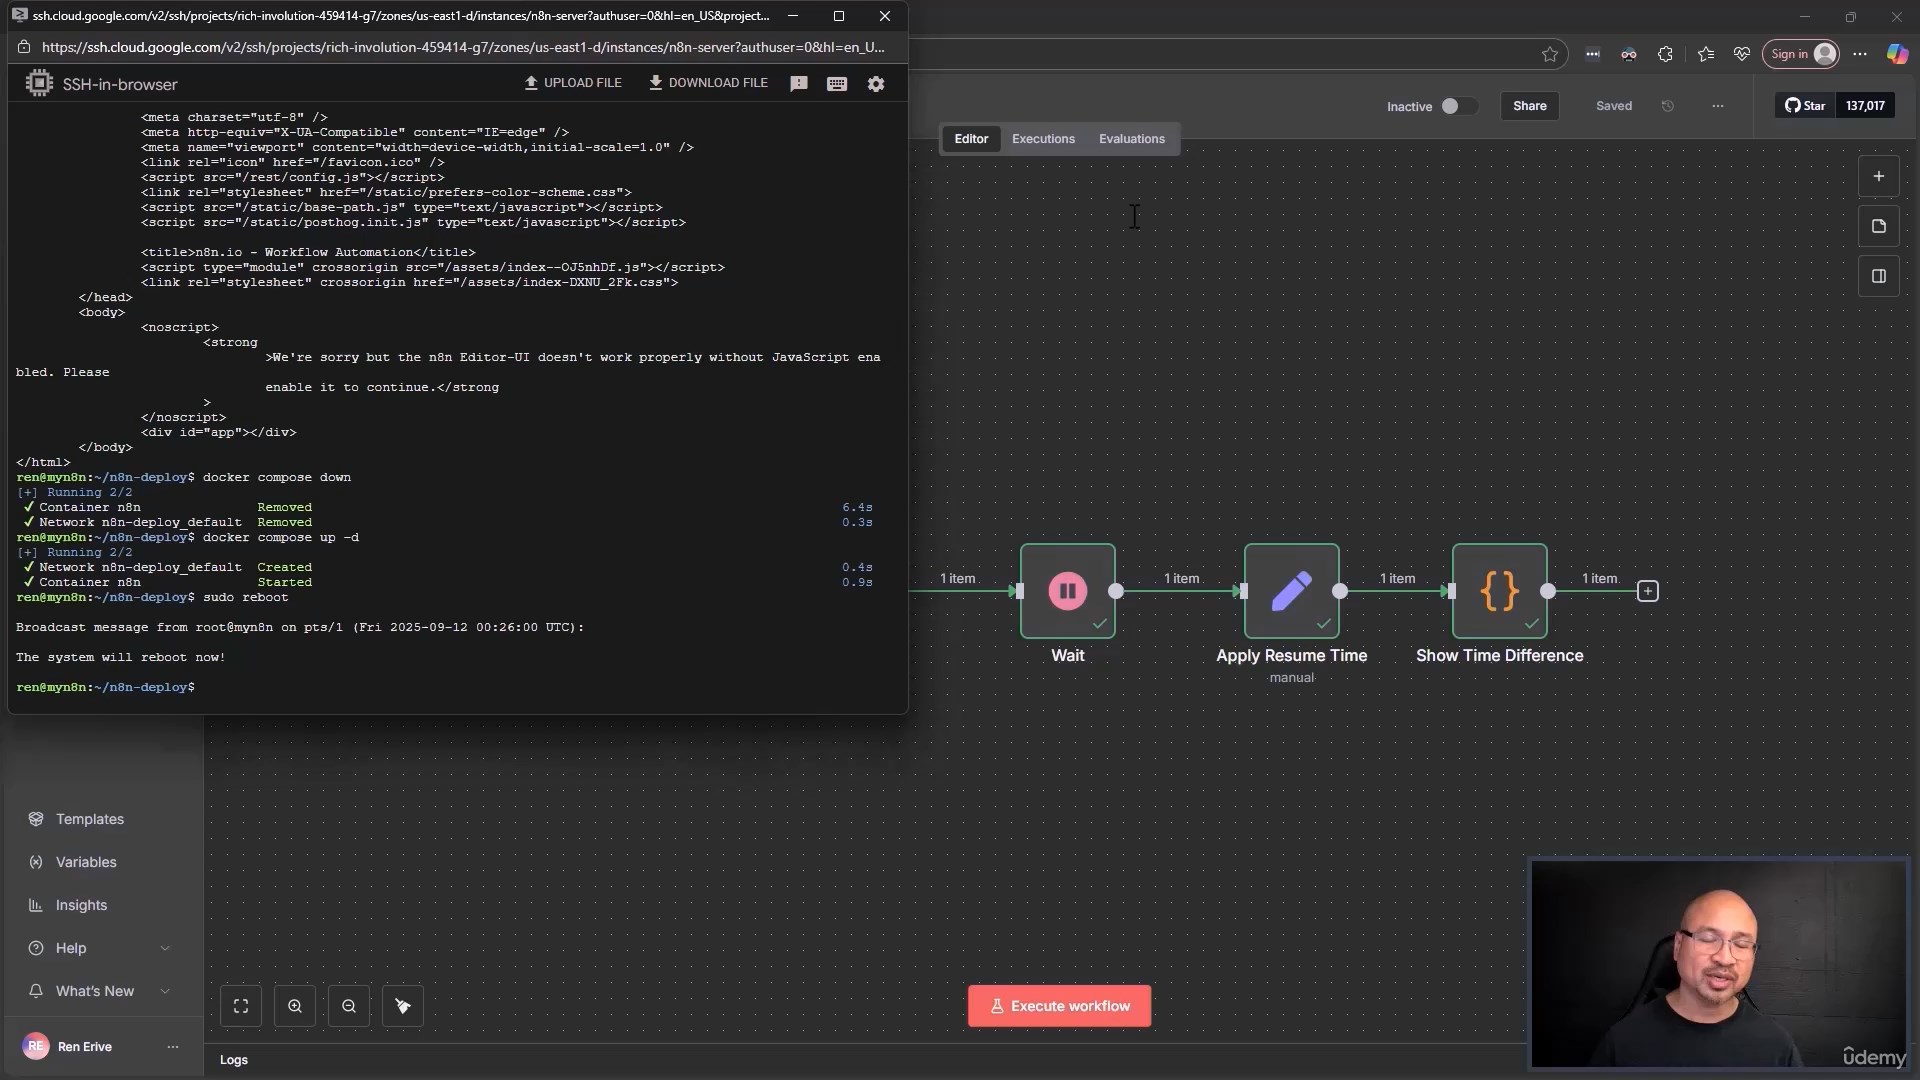The image size is (1920, 1080).
Task: Open Ren Erive user options menu
Action: pos(173,1047)
